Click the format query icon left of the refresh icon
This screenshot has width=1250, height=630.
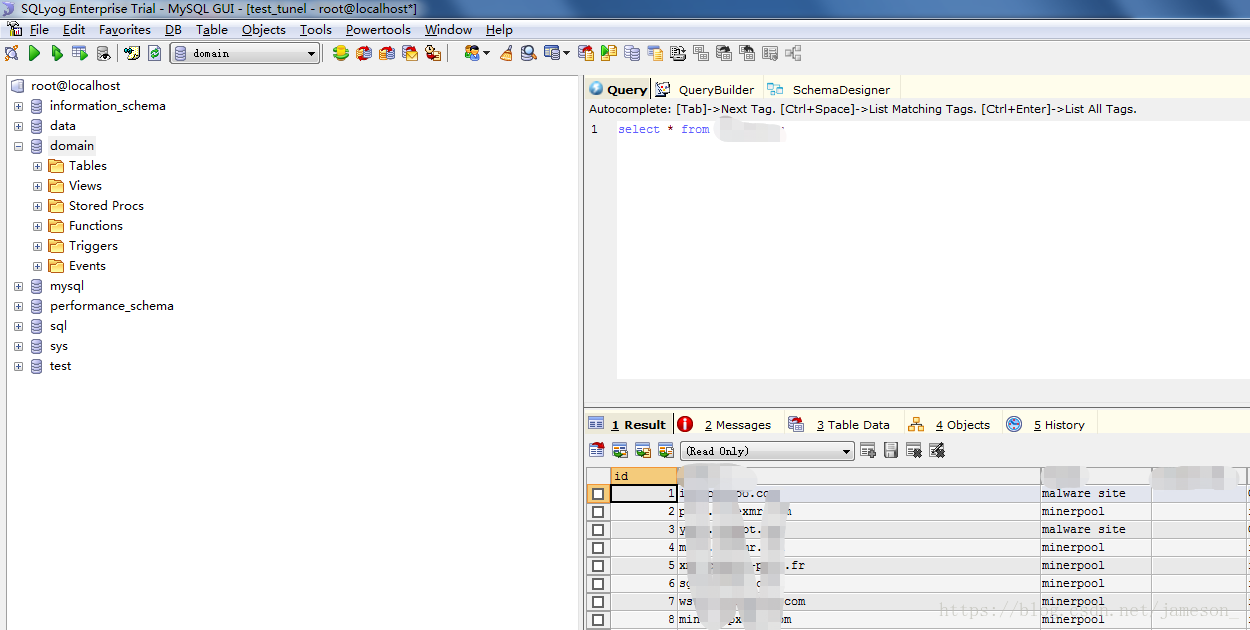click(132, 53)
